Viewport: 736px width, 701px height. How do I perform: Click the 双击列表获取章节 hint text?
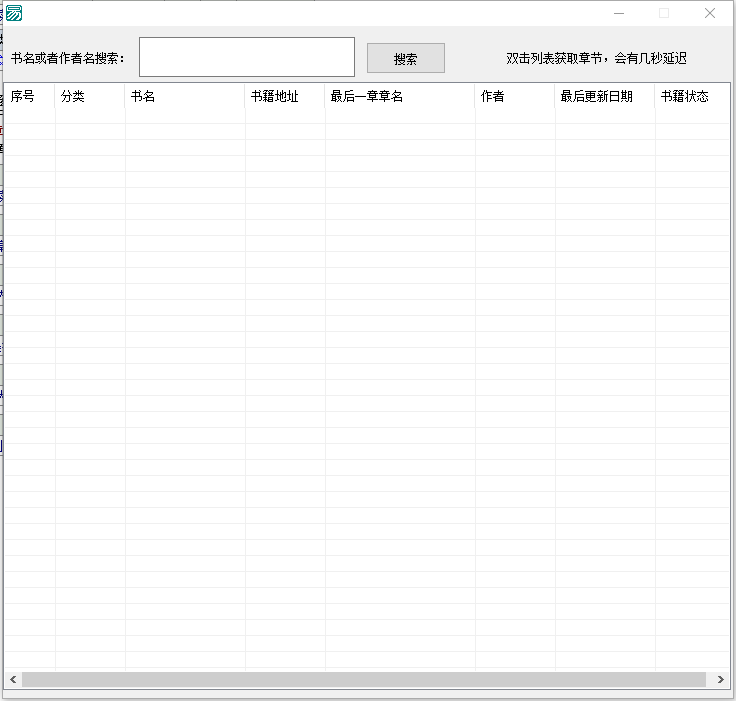(x=596, y=58)
